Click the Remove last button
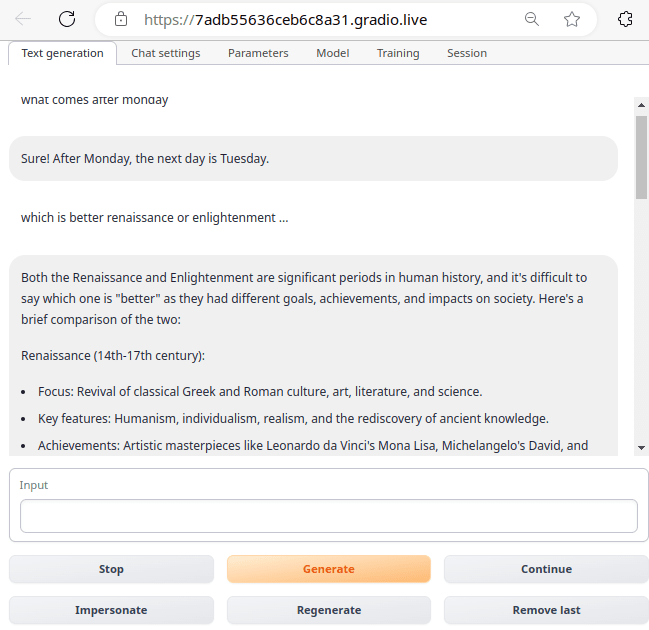The image size is (649, 630). 546,610
